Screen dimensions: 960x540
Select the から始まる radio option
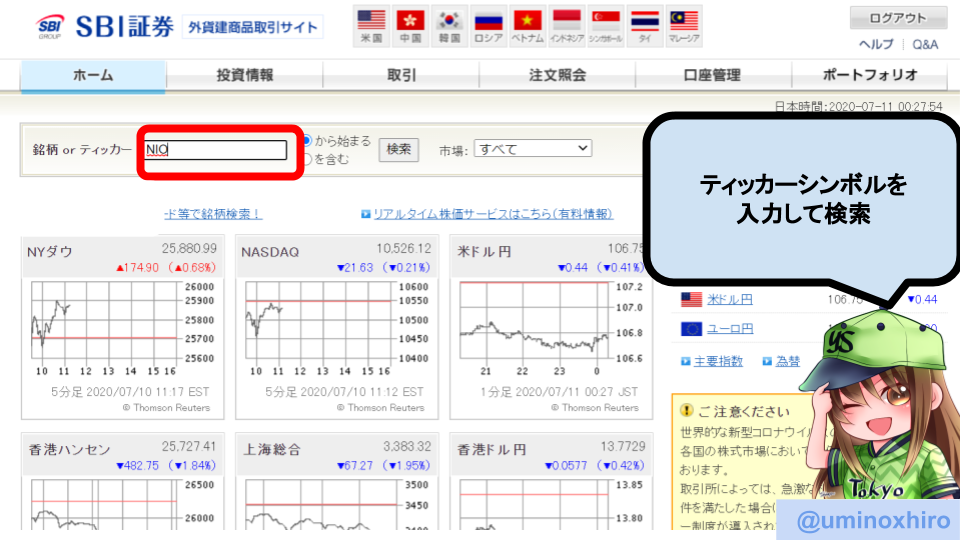click(x=307, y=141)
